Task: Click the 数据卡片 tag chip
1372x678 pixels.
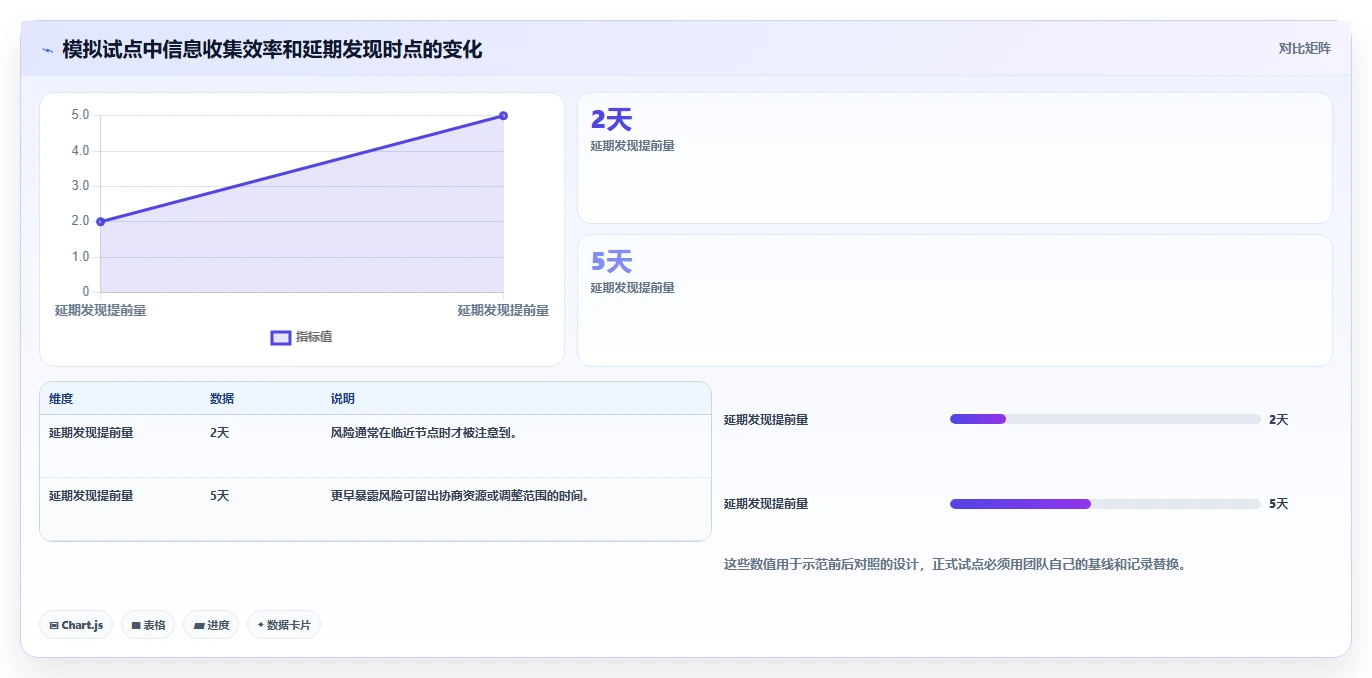Action: point(284,625)
